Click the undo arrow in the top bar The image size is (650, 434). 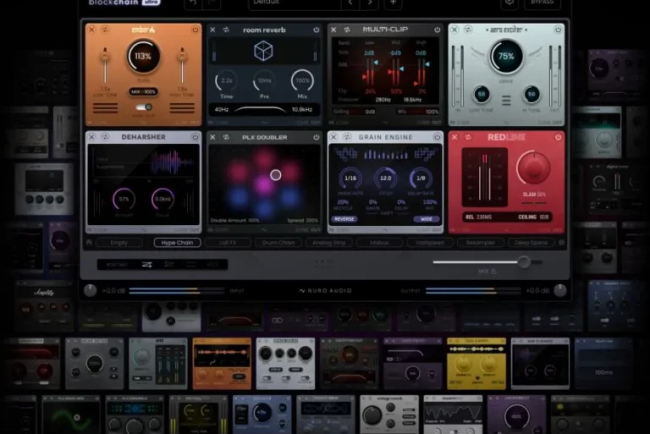click(193, 3)
